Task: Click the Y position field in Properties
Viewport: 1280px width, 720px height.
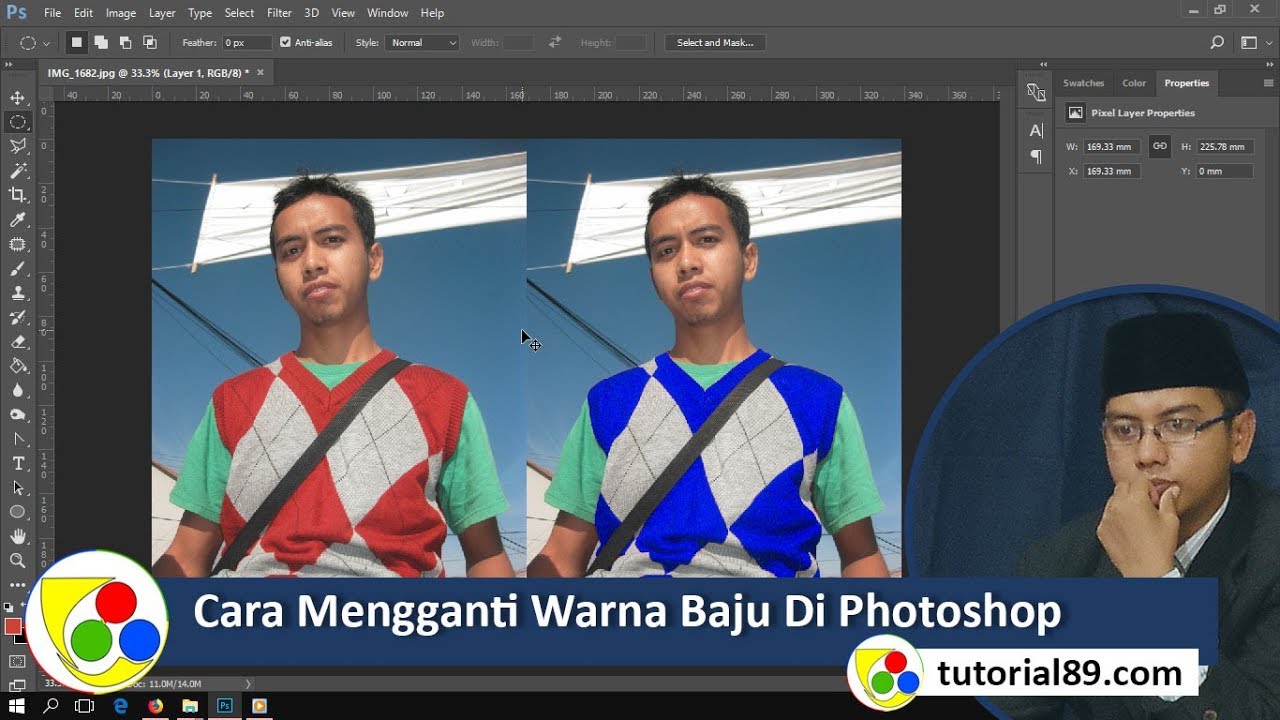Action: coord(1224,171)
